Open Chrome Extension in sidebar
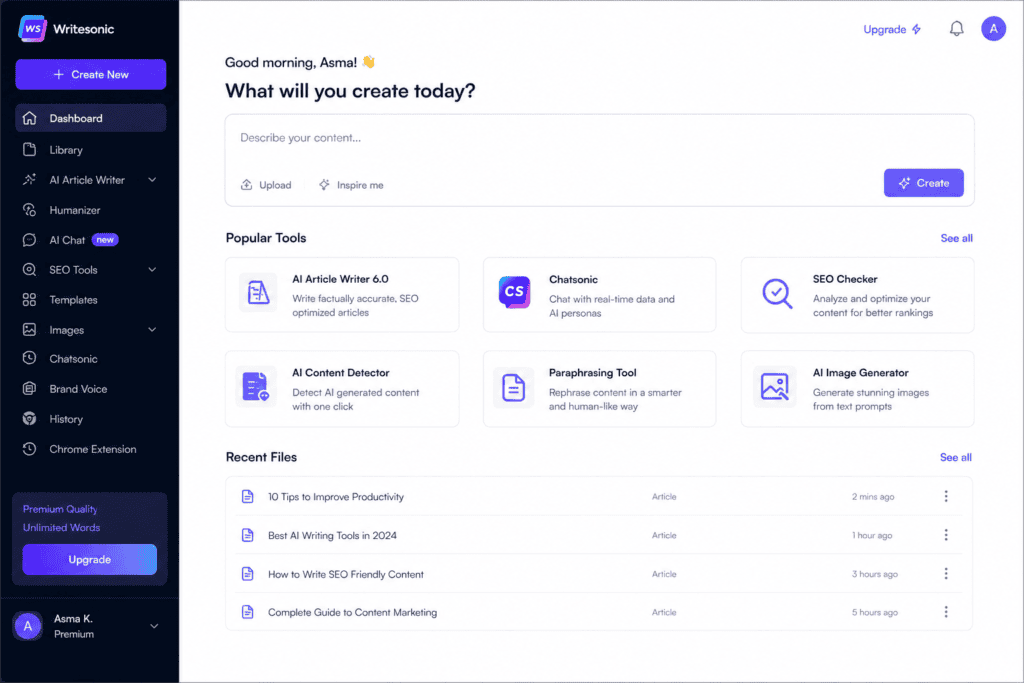Screen dimensions: 1024x683 91,449
